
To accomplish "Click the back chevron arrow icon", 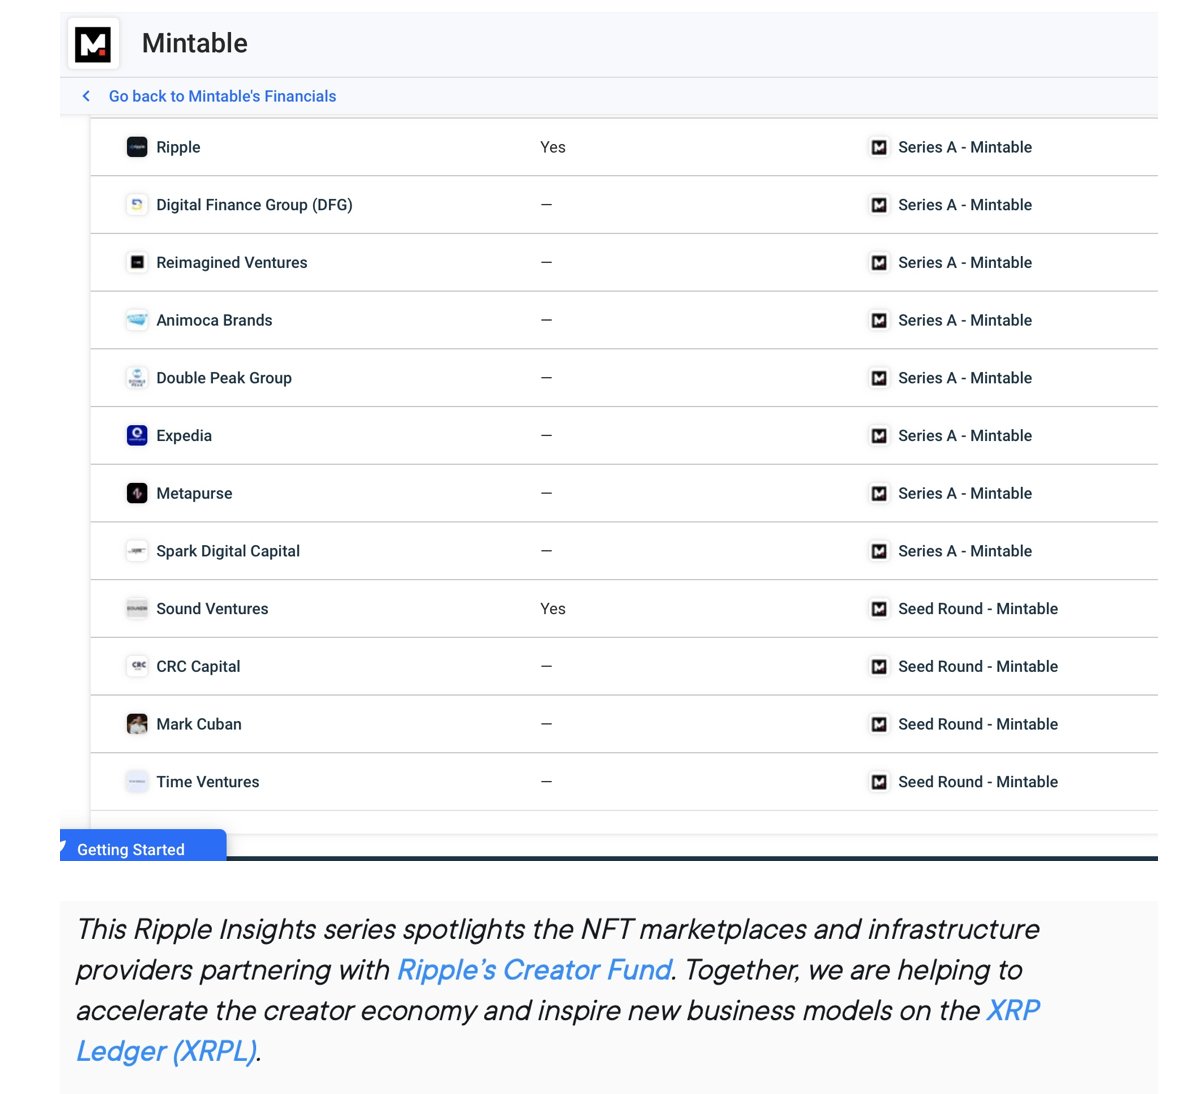I will point(86,96).
